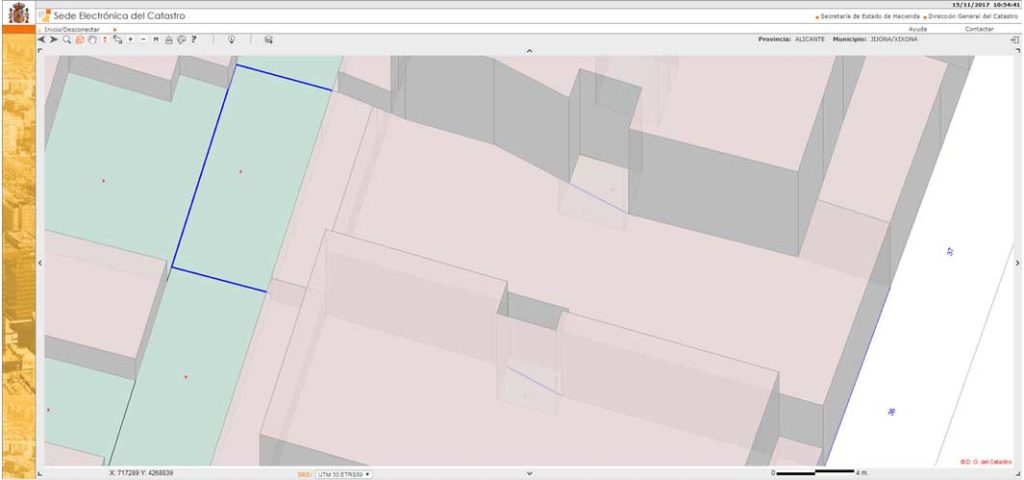Collapse the top panel with up chevron
This screenshot has width=1024, height=480.
[x=529, y=50]
